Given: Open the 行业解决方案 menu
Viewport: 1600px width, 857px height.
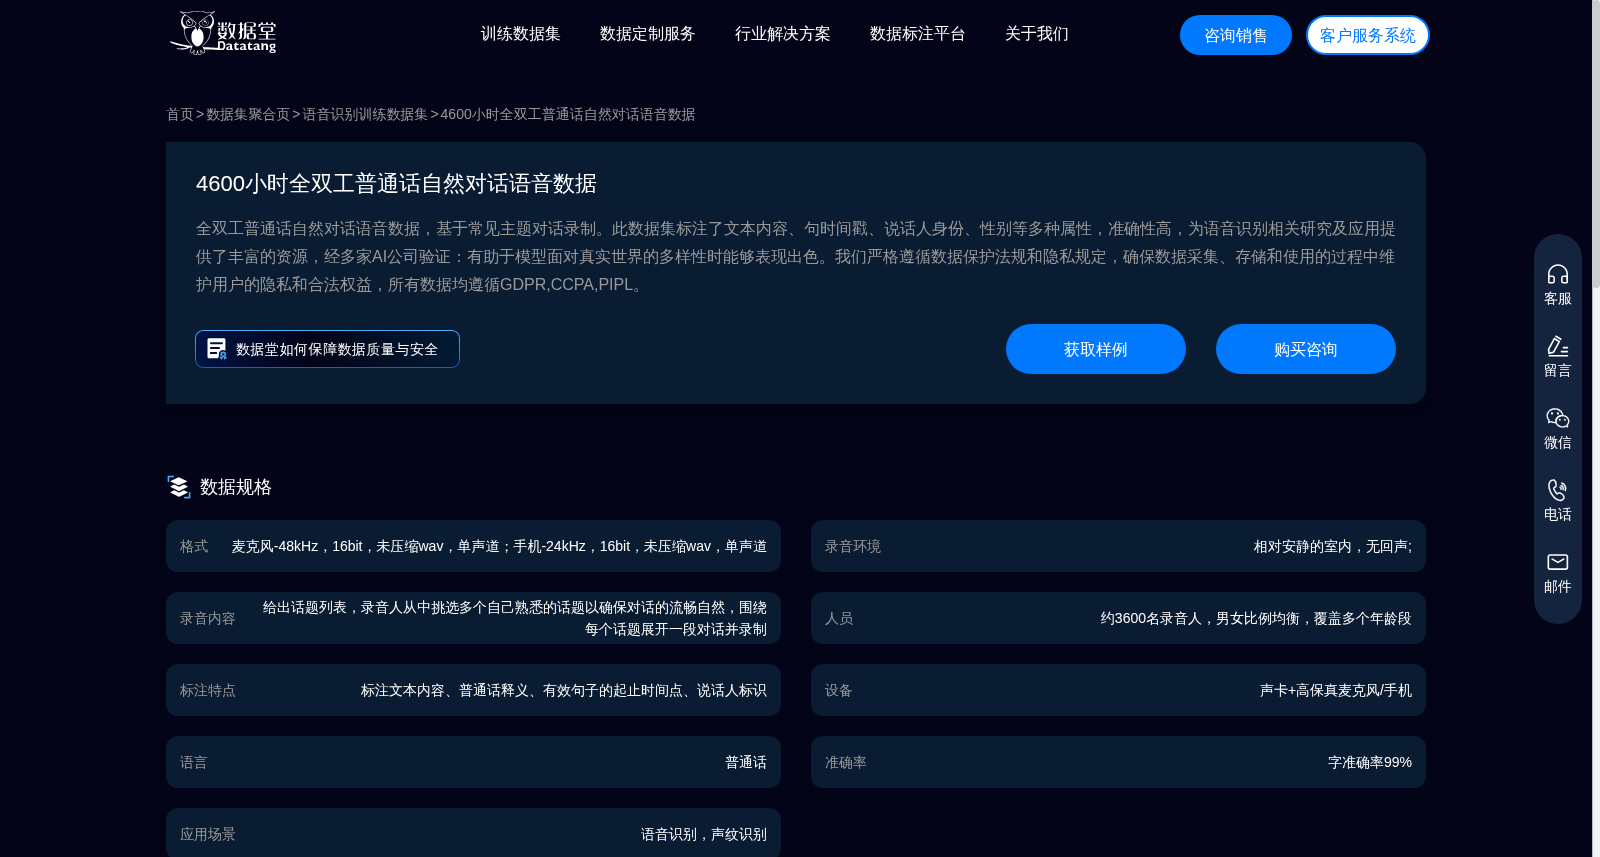Looking at the screenshot, I should [x=782, y=34].
